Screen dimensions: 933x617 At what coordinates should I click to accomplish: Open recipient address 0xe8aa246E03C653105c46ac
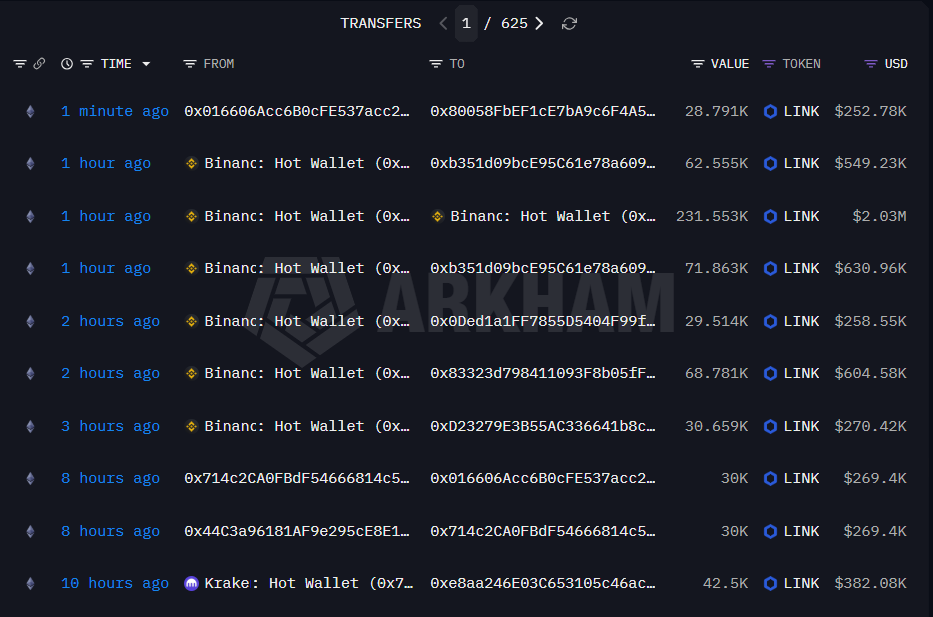(x=543, y=584)
